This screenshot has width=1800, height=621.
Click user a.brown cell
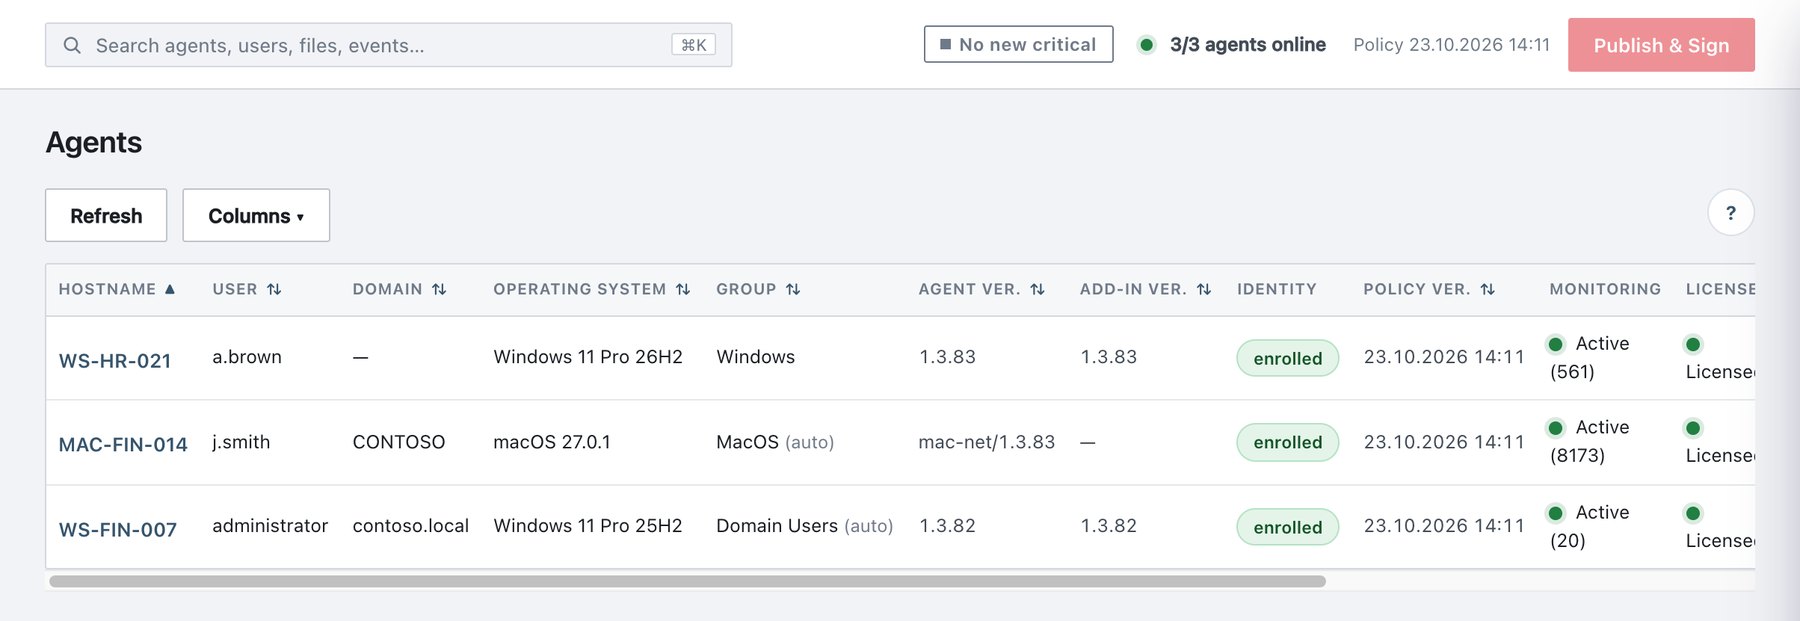pos(247,357)
